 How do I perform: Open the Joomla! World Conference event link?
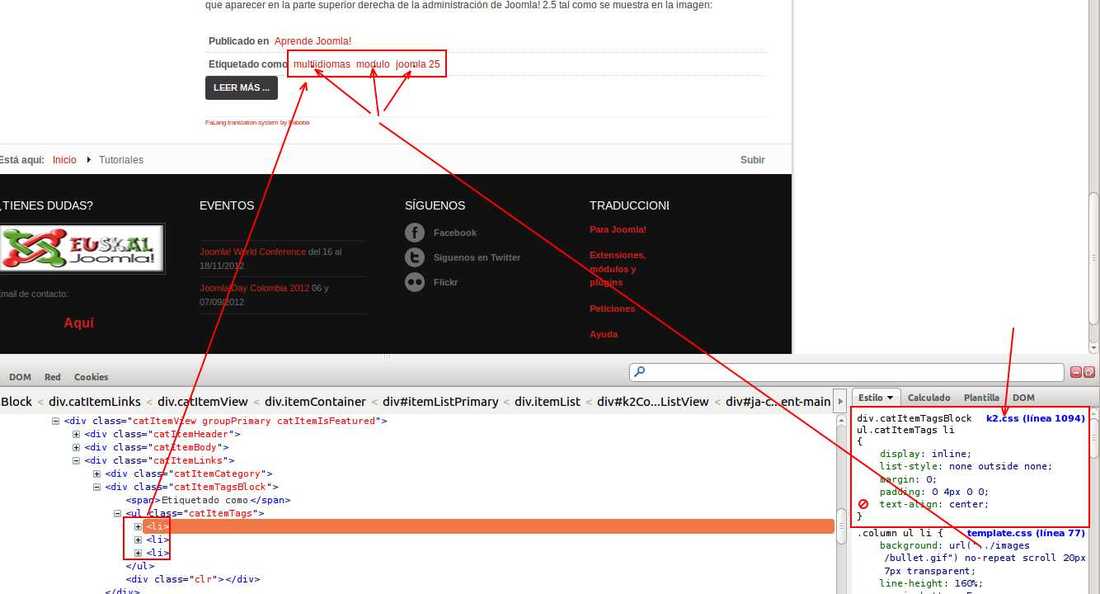[x=253, y=252]
